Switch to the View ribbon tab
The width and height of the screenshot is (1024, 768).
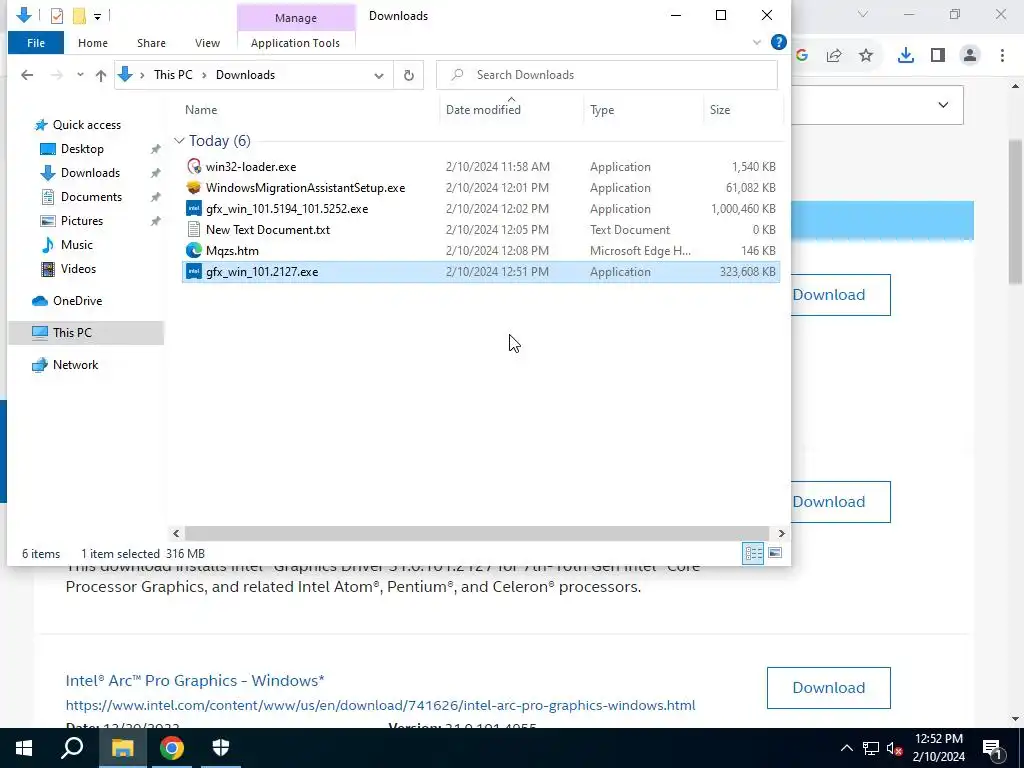pyautogui.click(x=207, y=43)
